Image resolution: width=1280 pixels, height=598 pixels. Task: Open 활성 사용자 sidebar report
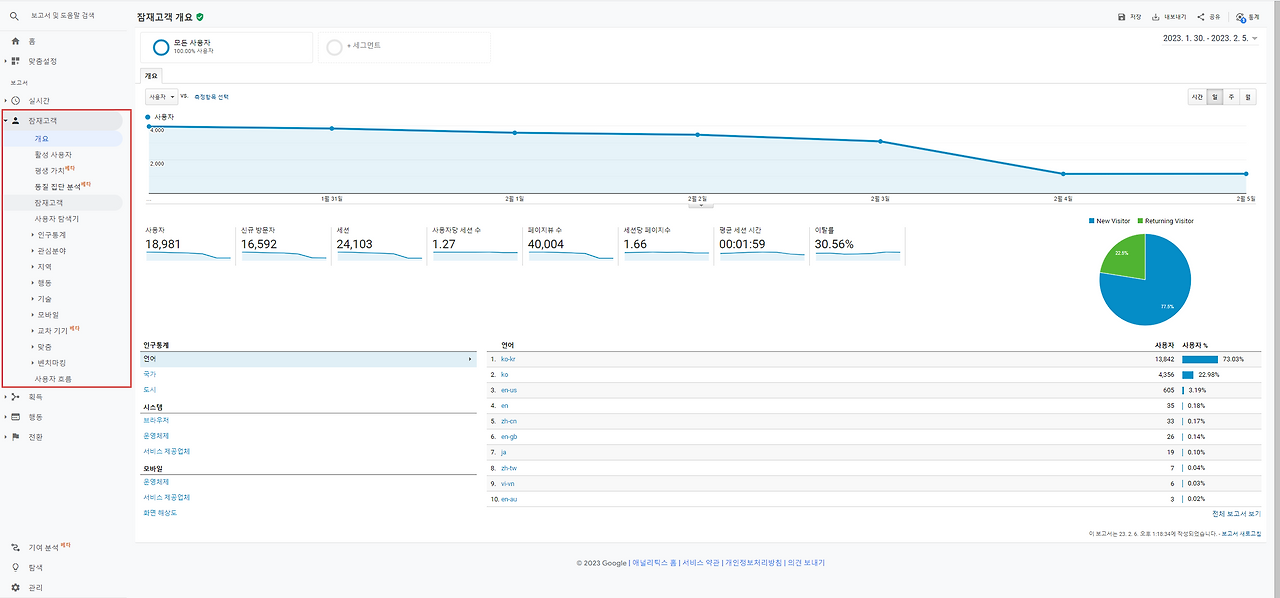(x=53, y=155)
